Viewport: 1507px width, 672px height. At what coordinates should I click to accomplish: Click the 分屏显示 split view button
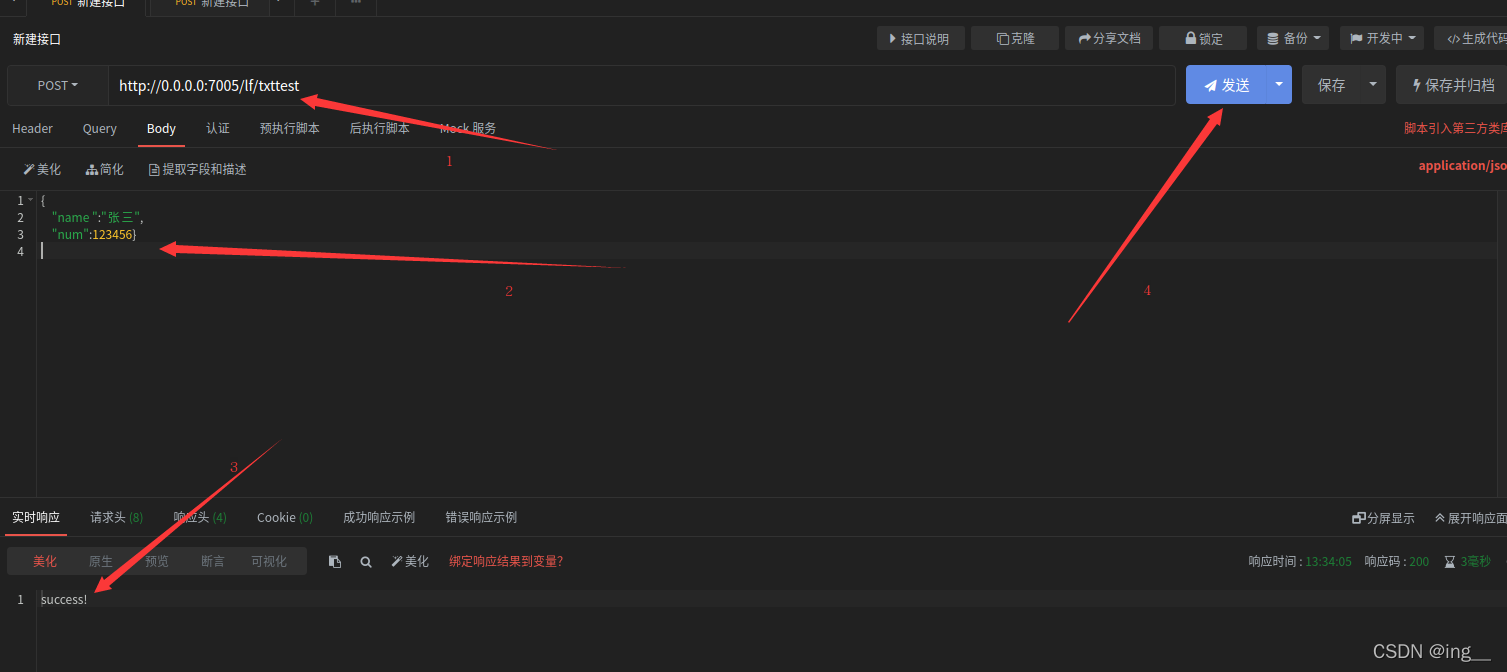pos(1383,518)
